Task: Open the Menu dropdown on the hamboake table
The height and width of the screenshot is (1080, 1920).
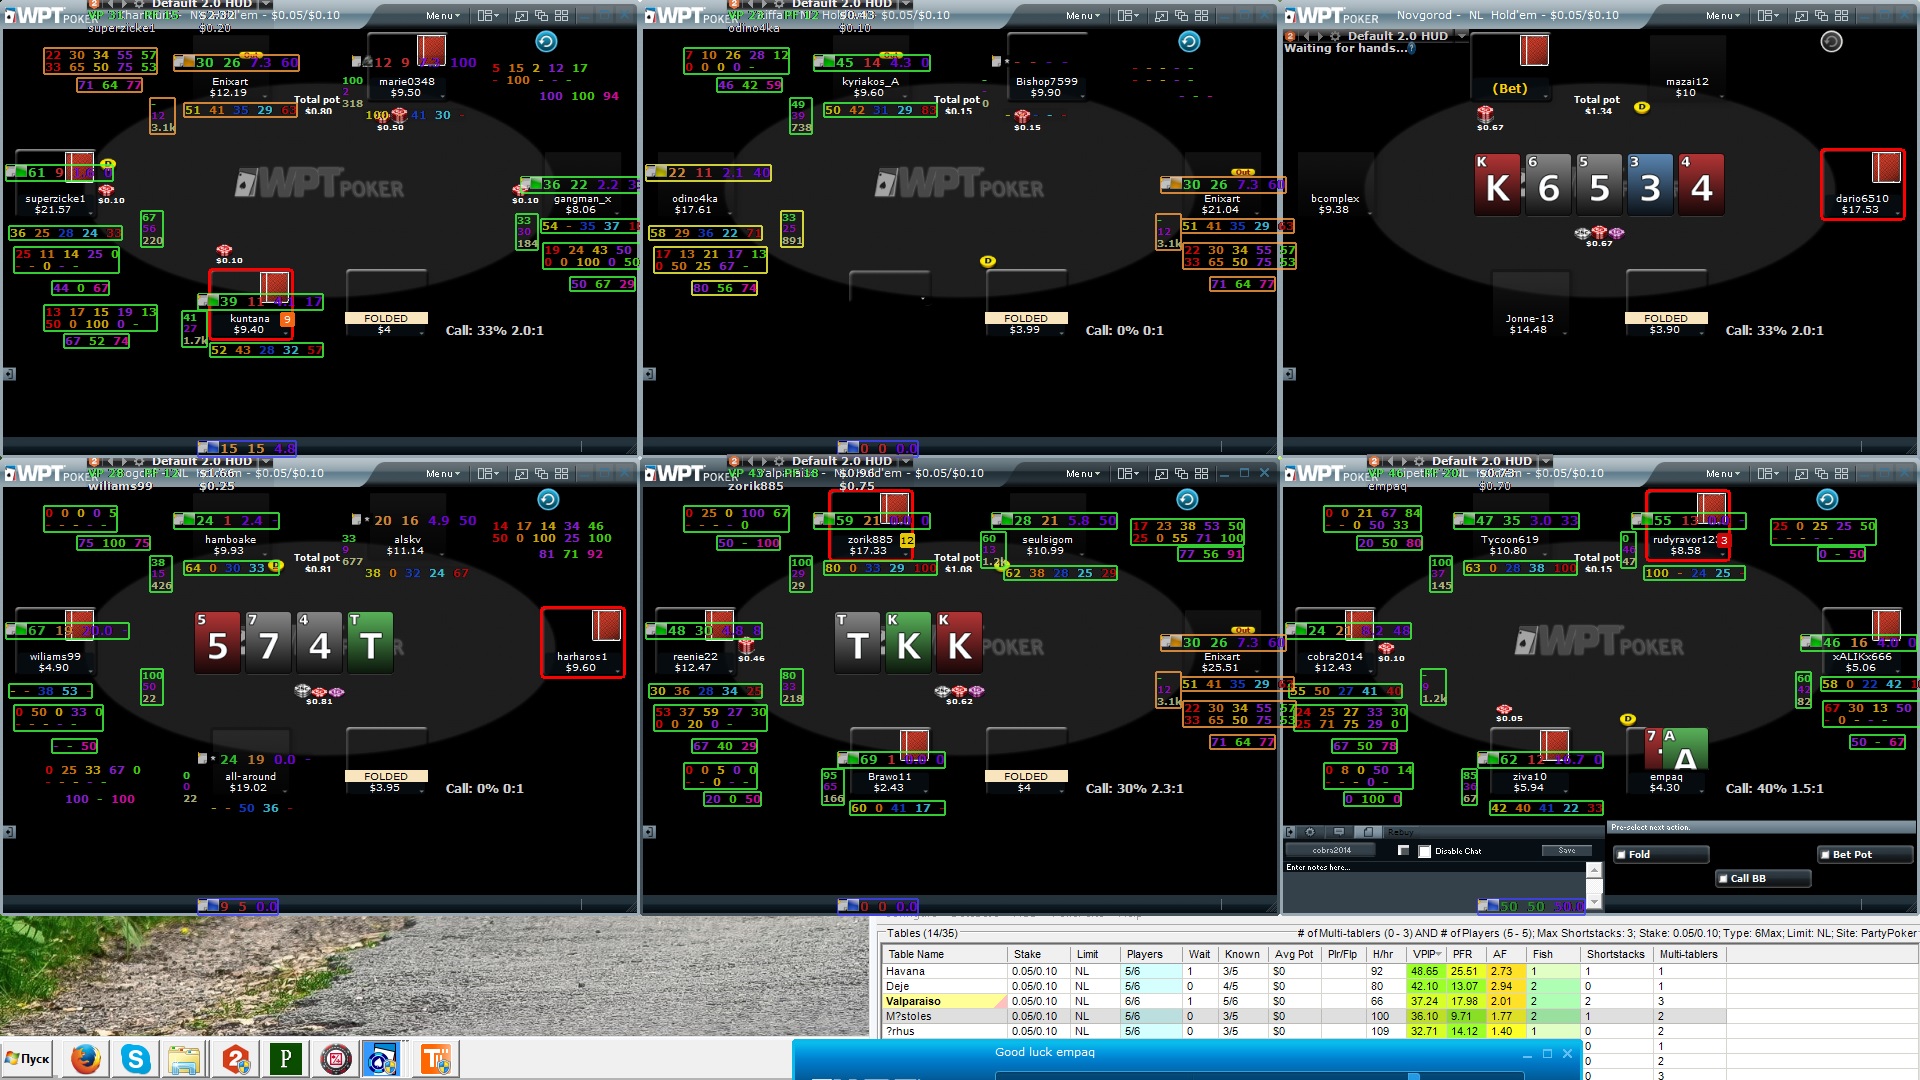Action: tap(442, 474)
